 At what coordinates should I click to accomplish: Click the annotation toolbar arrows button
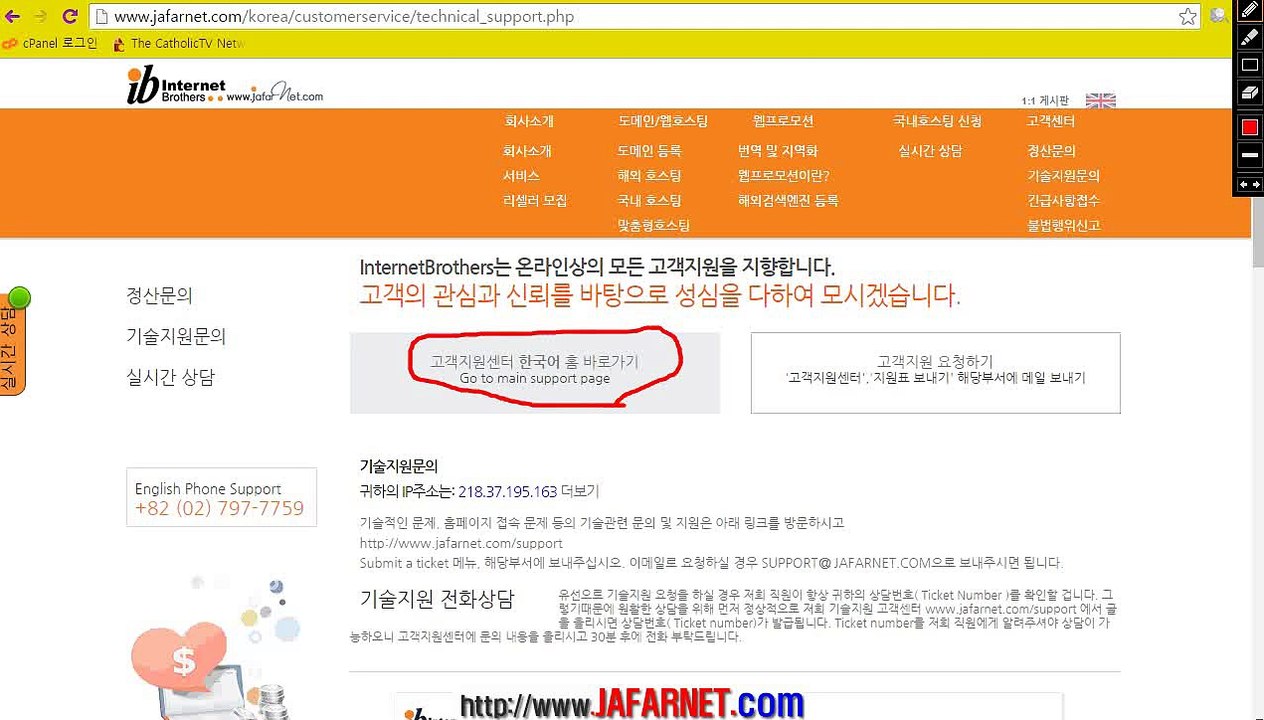(1249, 184)
